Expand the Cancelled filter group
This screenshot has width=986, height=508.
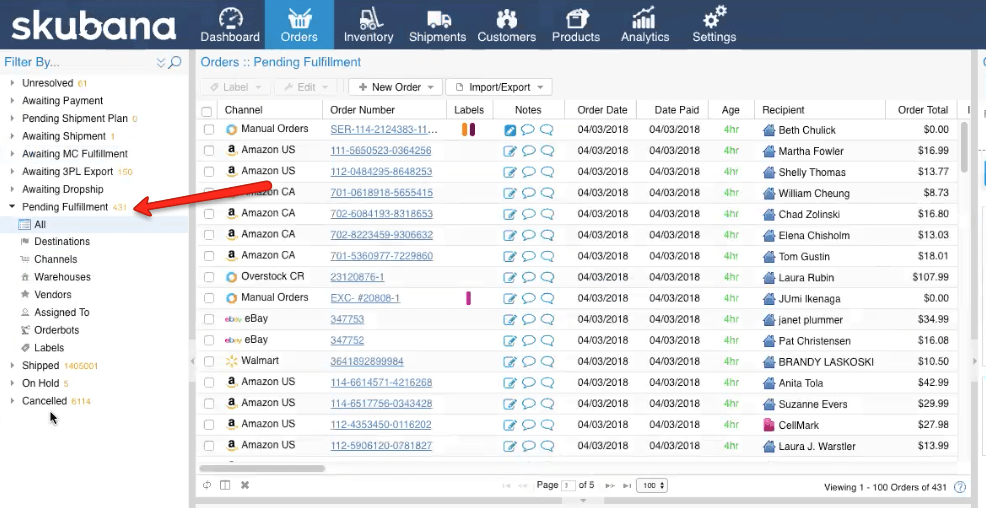(12, 400)
